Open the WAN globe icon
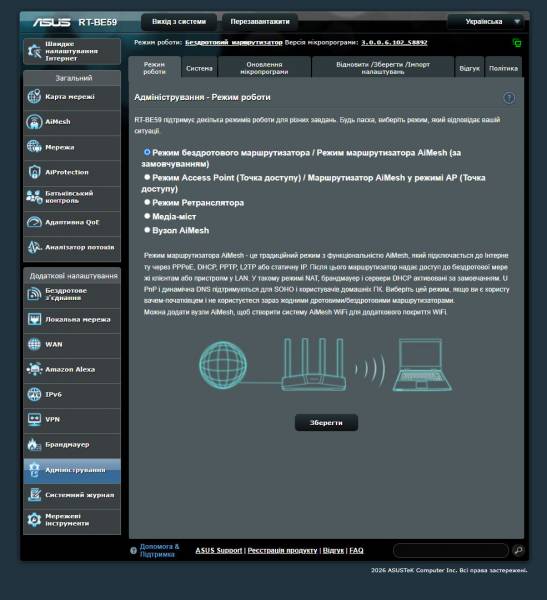Image resolution: width=547 pixels, height=600 pixels. pos(34,344)
